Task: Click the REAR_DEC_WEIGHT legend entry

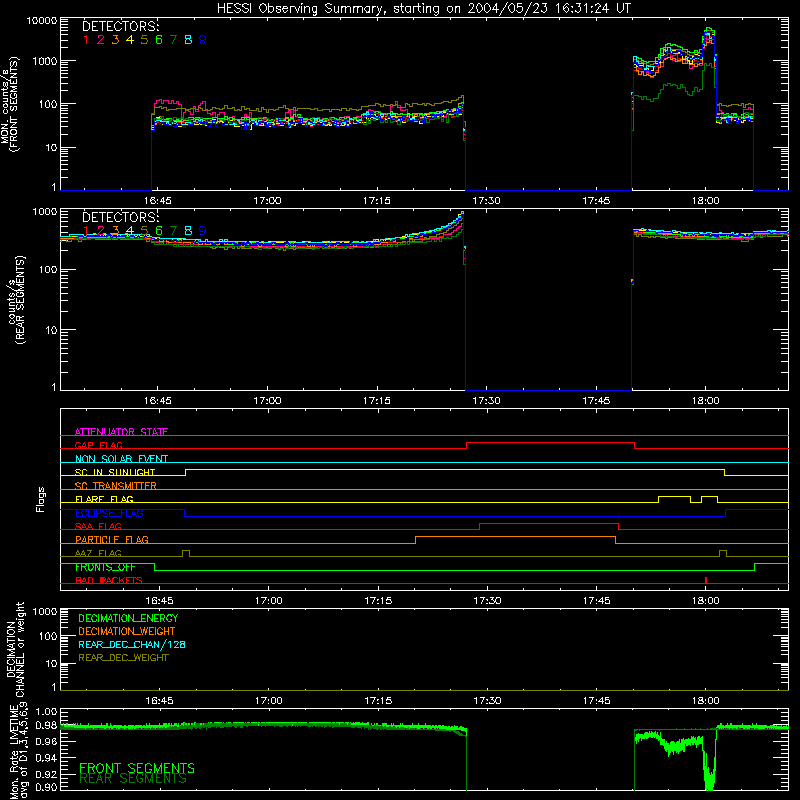Action: click(x=123, y=658)
